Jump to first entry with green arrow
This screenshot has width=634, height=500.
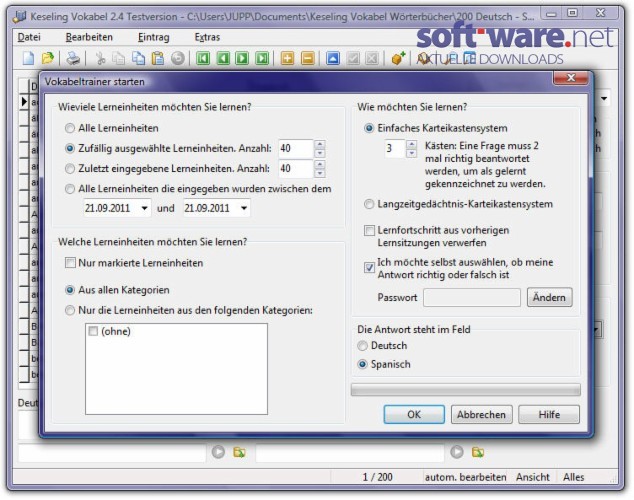point(203,59)
